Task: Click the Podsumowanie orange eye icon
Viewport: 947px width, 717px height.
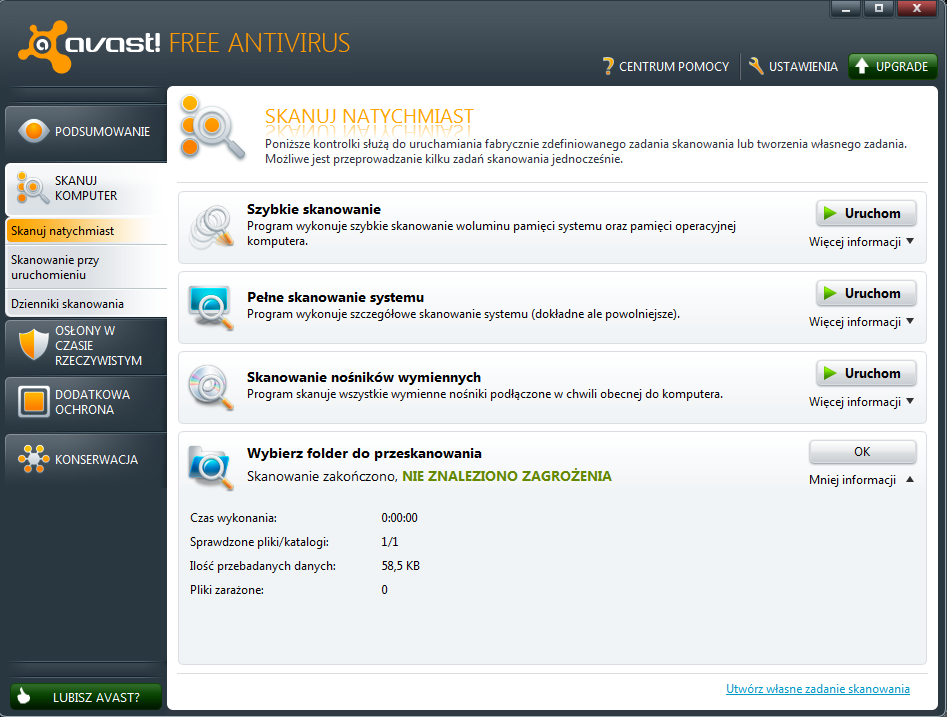Action: 34,131
